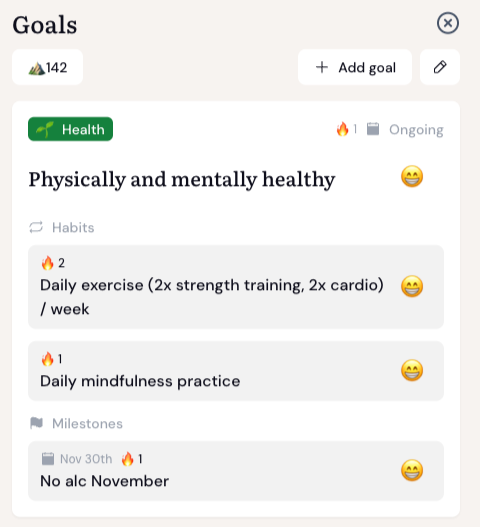The height and width of the screenshot is (527, 480).
Task: Click the emoji on No alc November milestone
Action: pyautogui.click(x=412, y=470)
